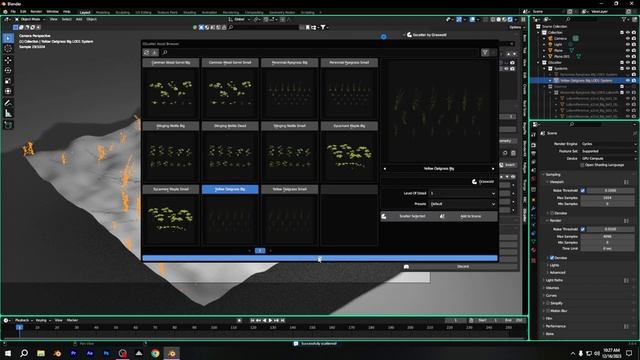Screen dimensions: 640x360
Task: Open Blender from the Windows taskbar
Action: pyautogui.click(x=172, y=353)
